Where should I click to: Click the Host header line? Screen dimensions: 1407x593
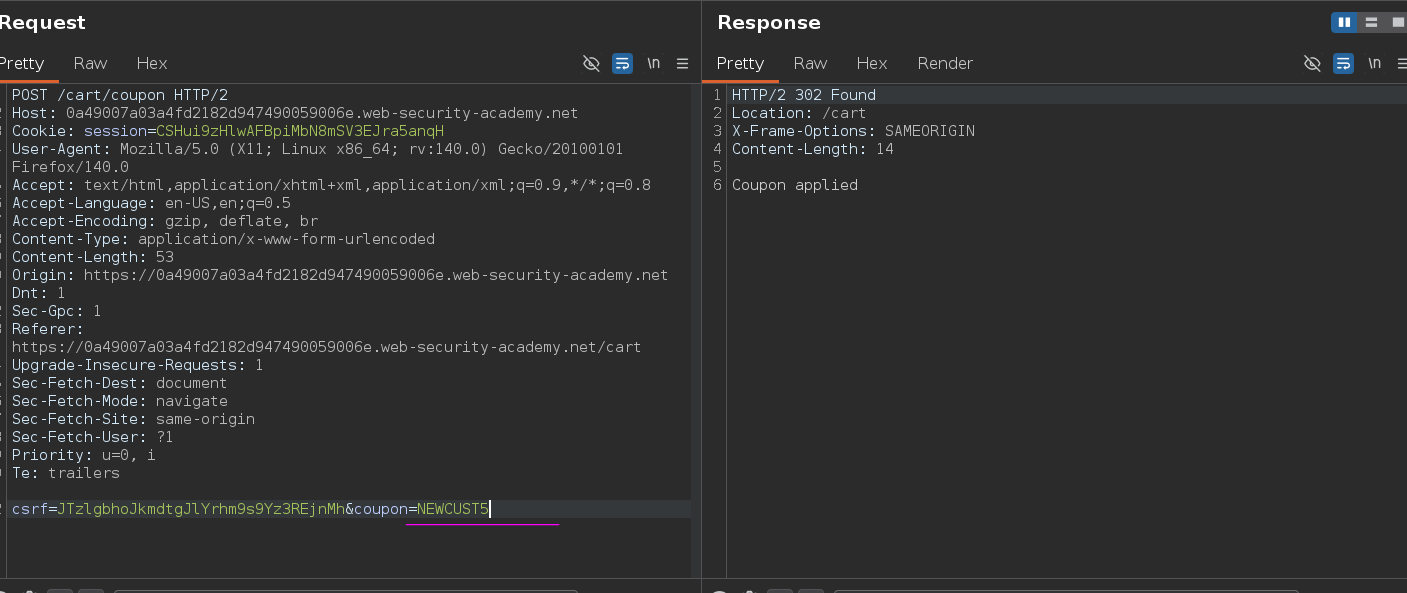[x=295, y=113]
